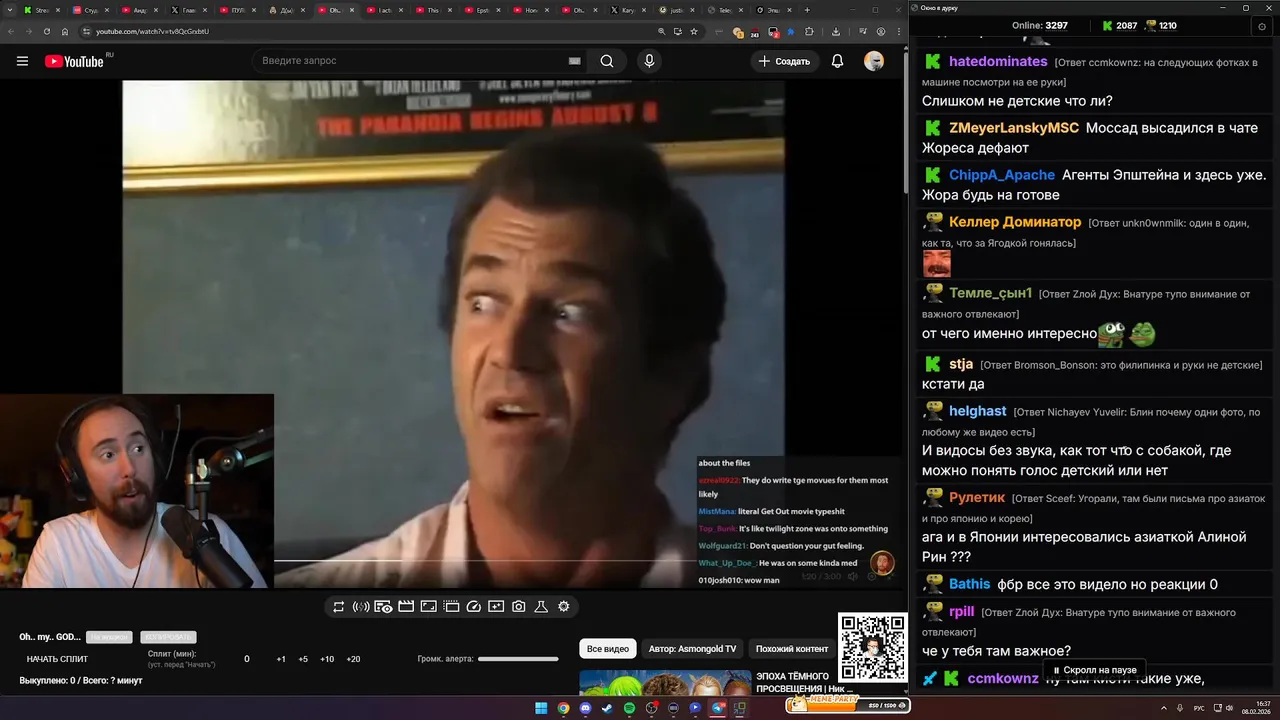Screen dimensions: 1280x720
Task: Open Chrome from the taskbar
Action: [x=563, y=708]
